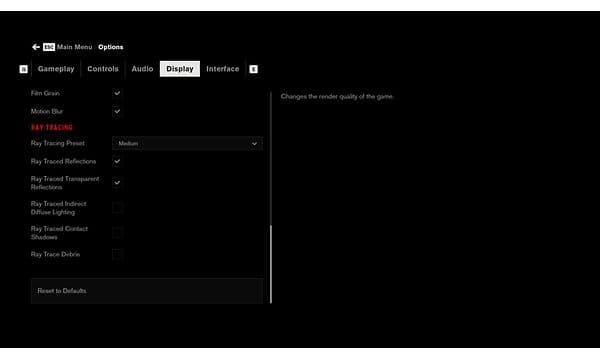
Task: Disable the Film Grain checkbox
Action: [x=117, y=93]
